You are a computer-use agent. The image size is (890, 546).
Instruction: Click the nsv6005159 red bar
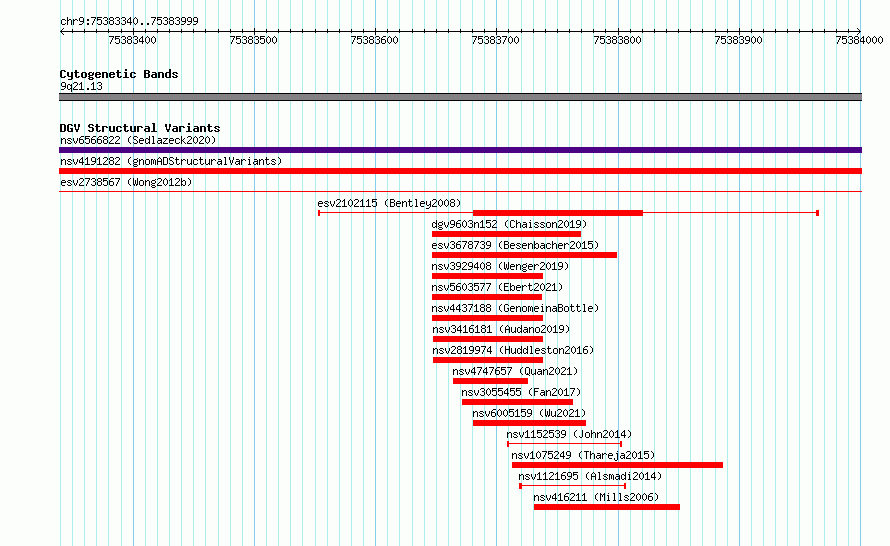tap(530, 423)
